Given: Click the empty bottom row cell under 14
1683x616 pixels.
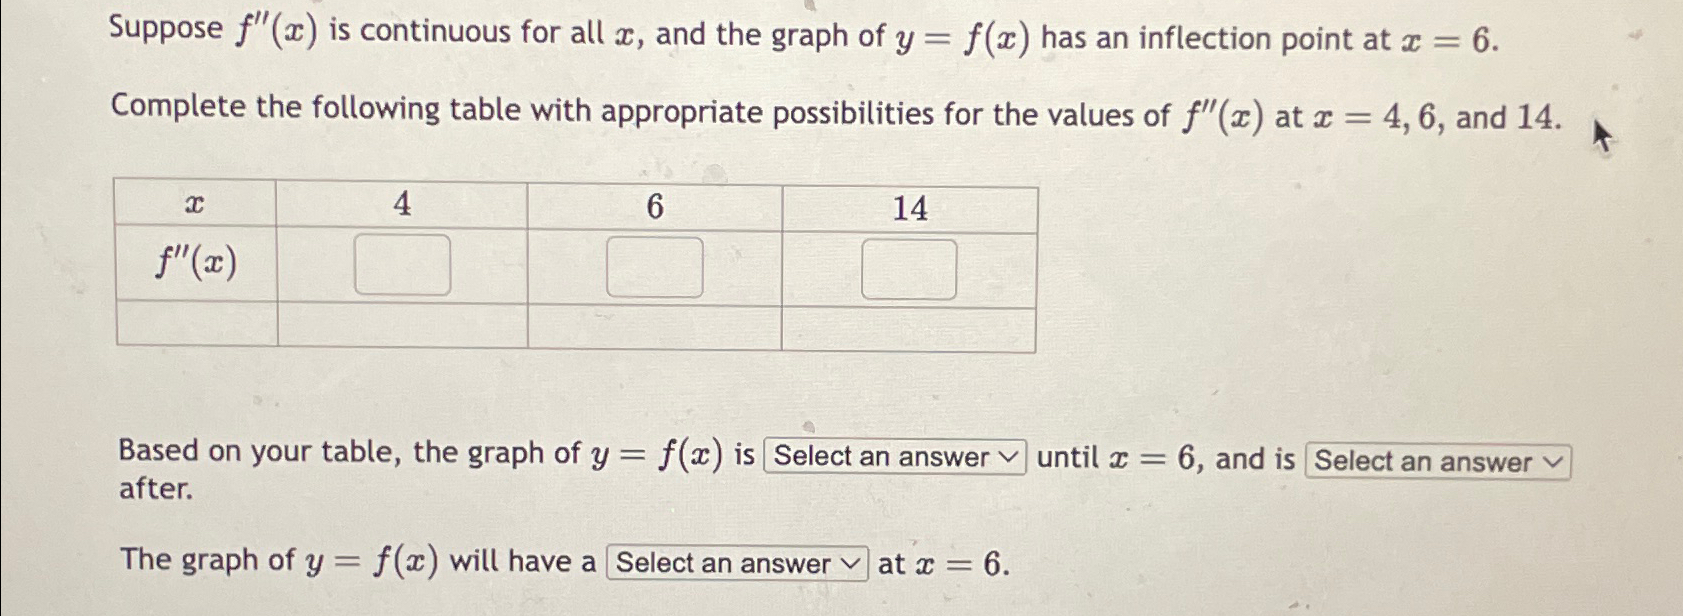Looking at the screenshot, I should 909,327.
